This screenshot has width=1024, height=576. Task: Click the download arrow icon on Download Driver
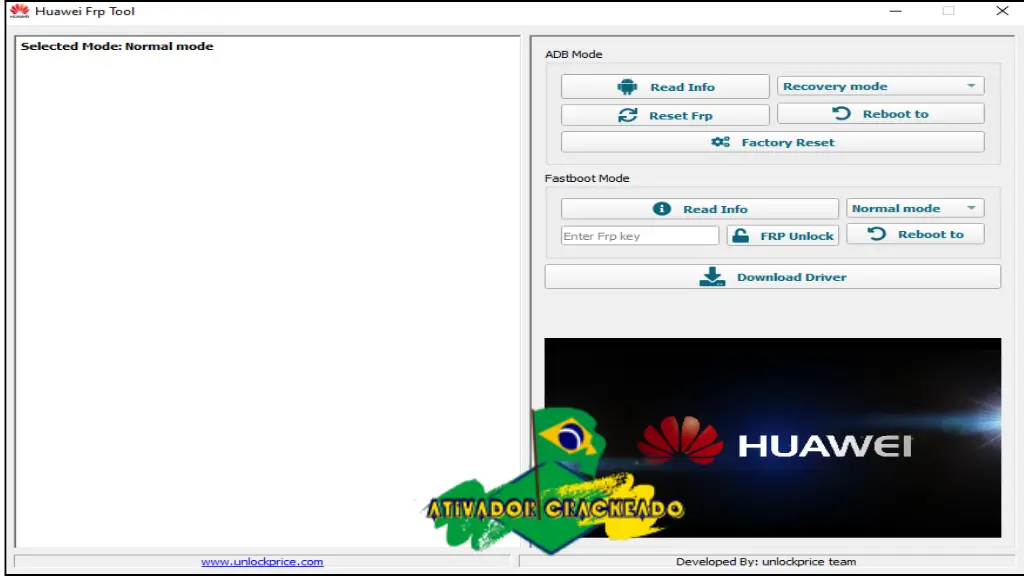coord(712,277)
